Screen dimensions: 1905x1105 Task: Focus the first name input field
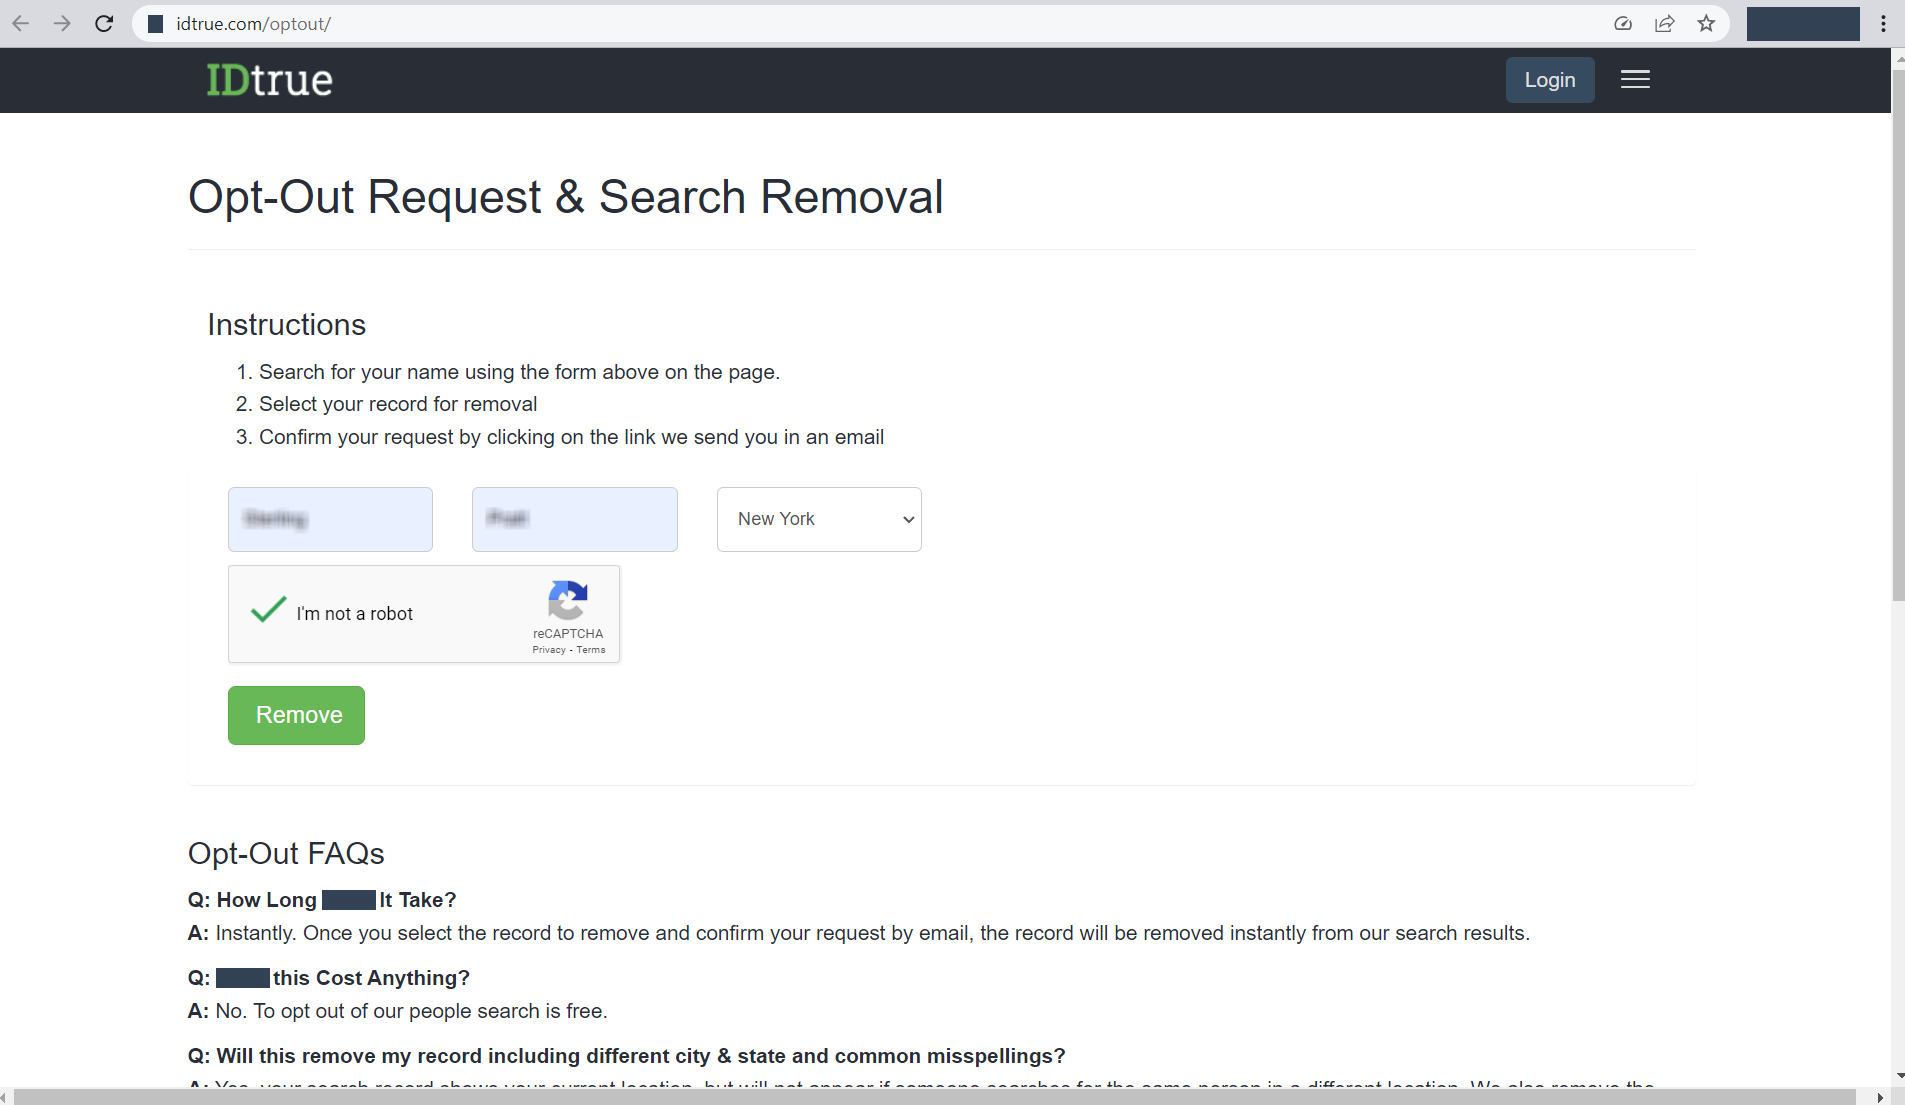click(330, 519)
